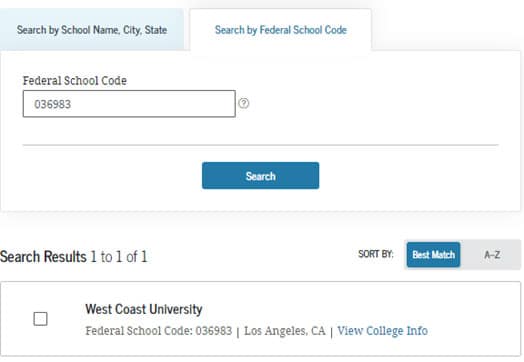Screen dimensions: 524x362
Task: Click the 036983 value inside the code box
Action: click(x=52, y=104)
